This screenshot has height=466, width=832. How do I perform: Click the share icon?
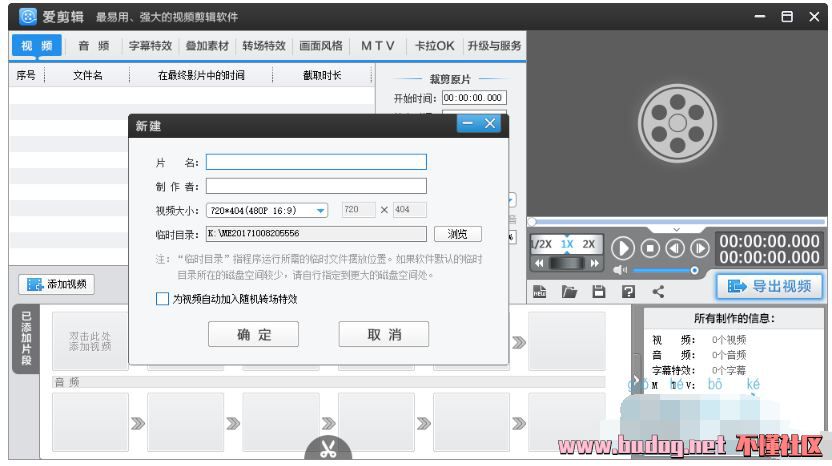pos(658,291)
